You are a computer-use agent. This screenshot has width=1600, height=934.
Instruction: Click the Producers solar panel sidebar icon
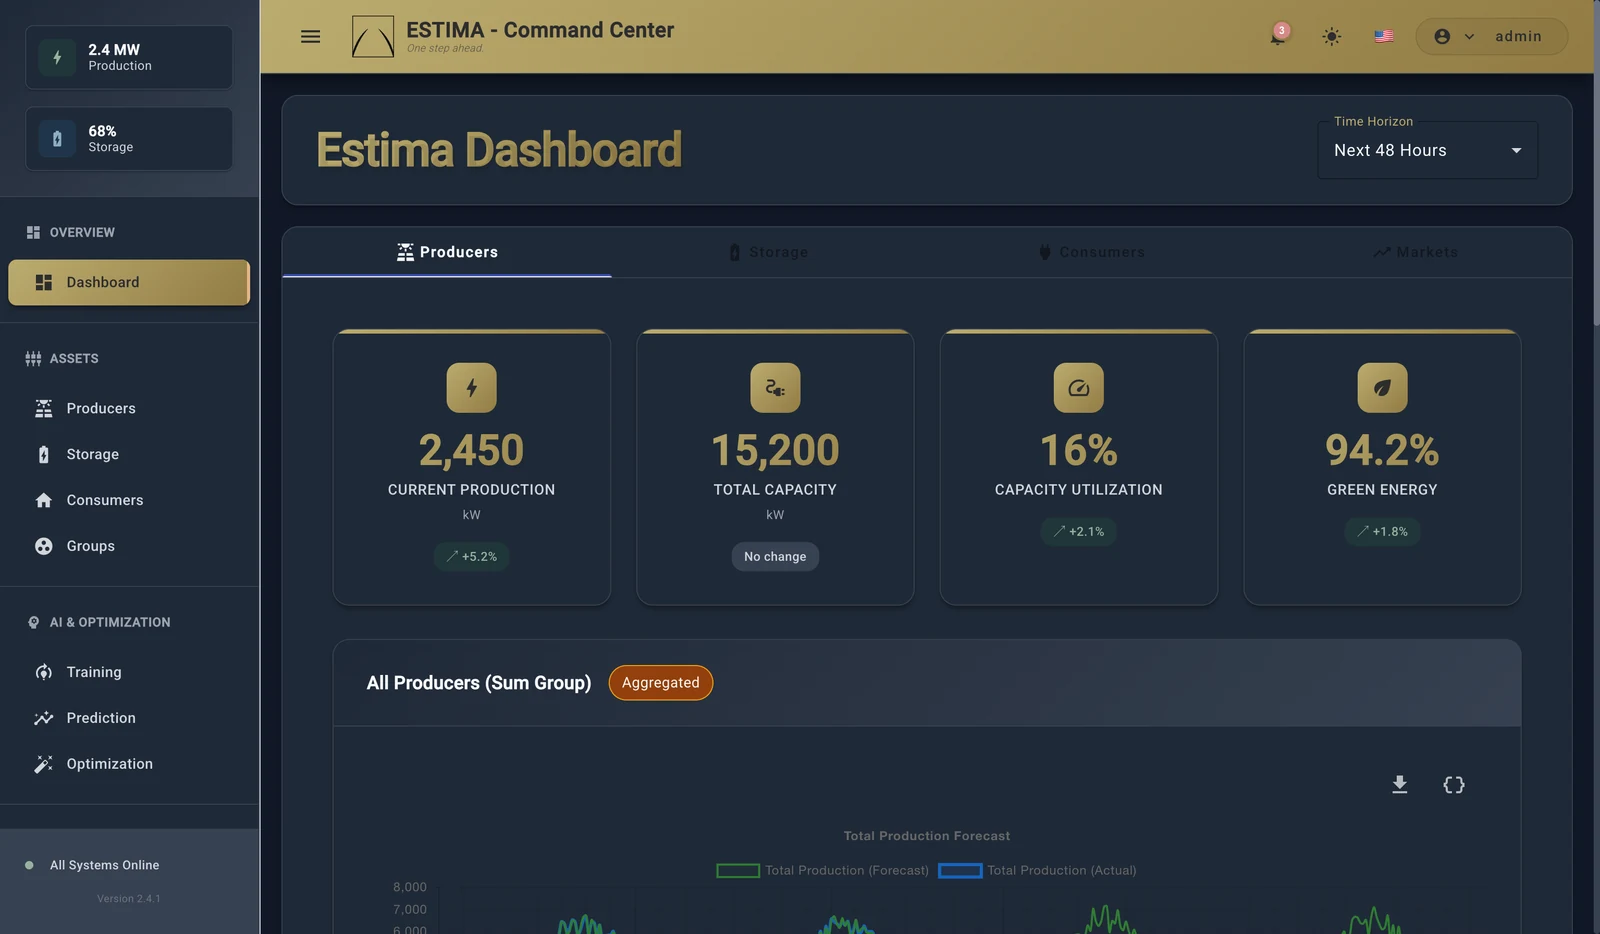(x=43, y=408)
